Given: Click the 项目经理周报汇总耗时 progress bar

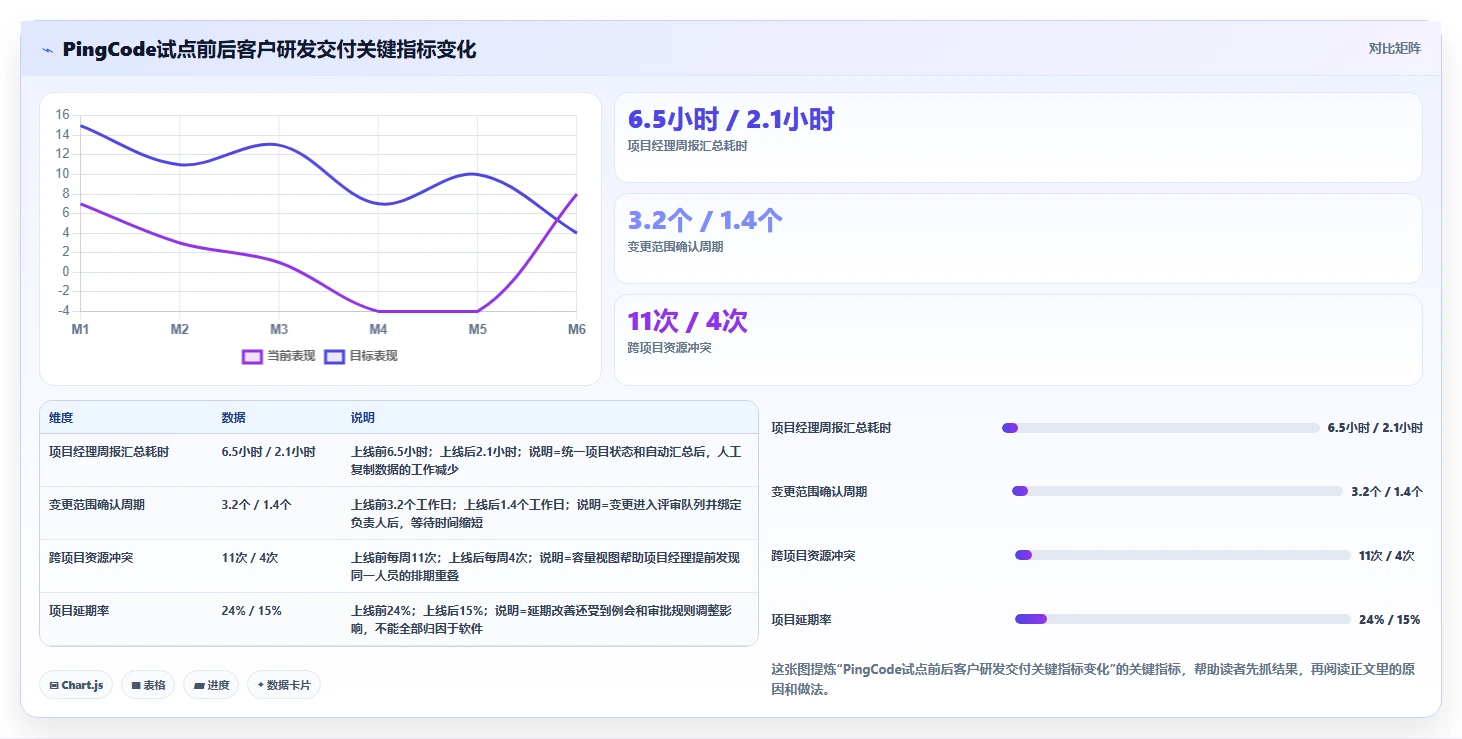Looking at the screenshot, I should point(1161,428).
